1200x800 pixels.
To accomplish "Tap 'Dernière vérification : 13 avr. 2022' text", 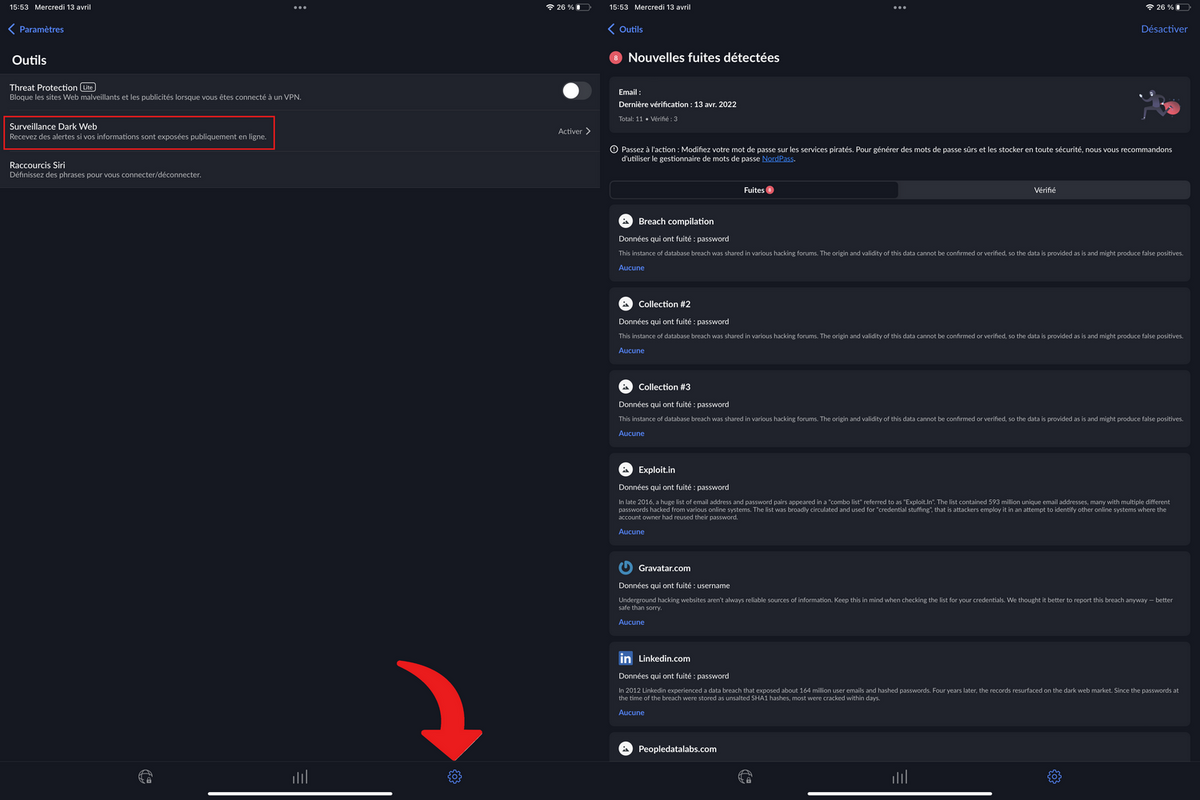I will click(x=677, y=105).
